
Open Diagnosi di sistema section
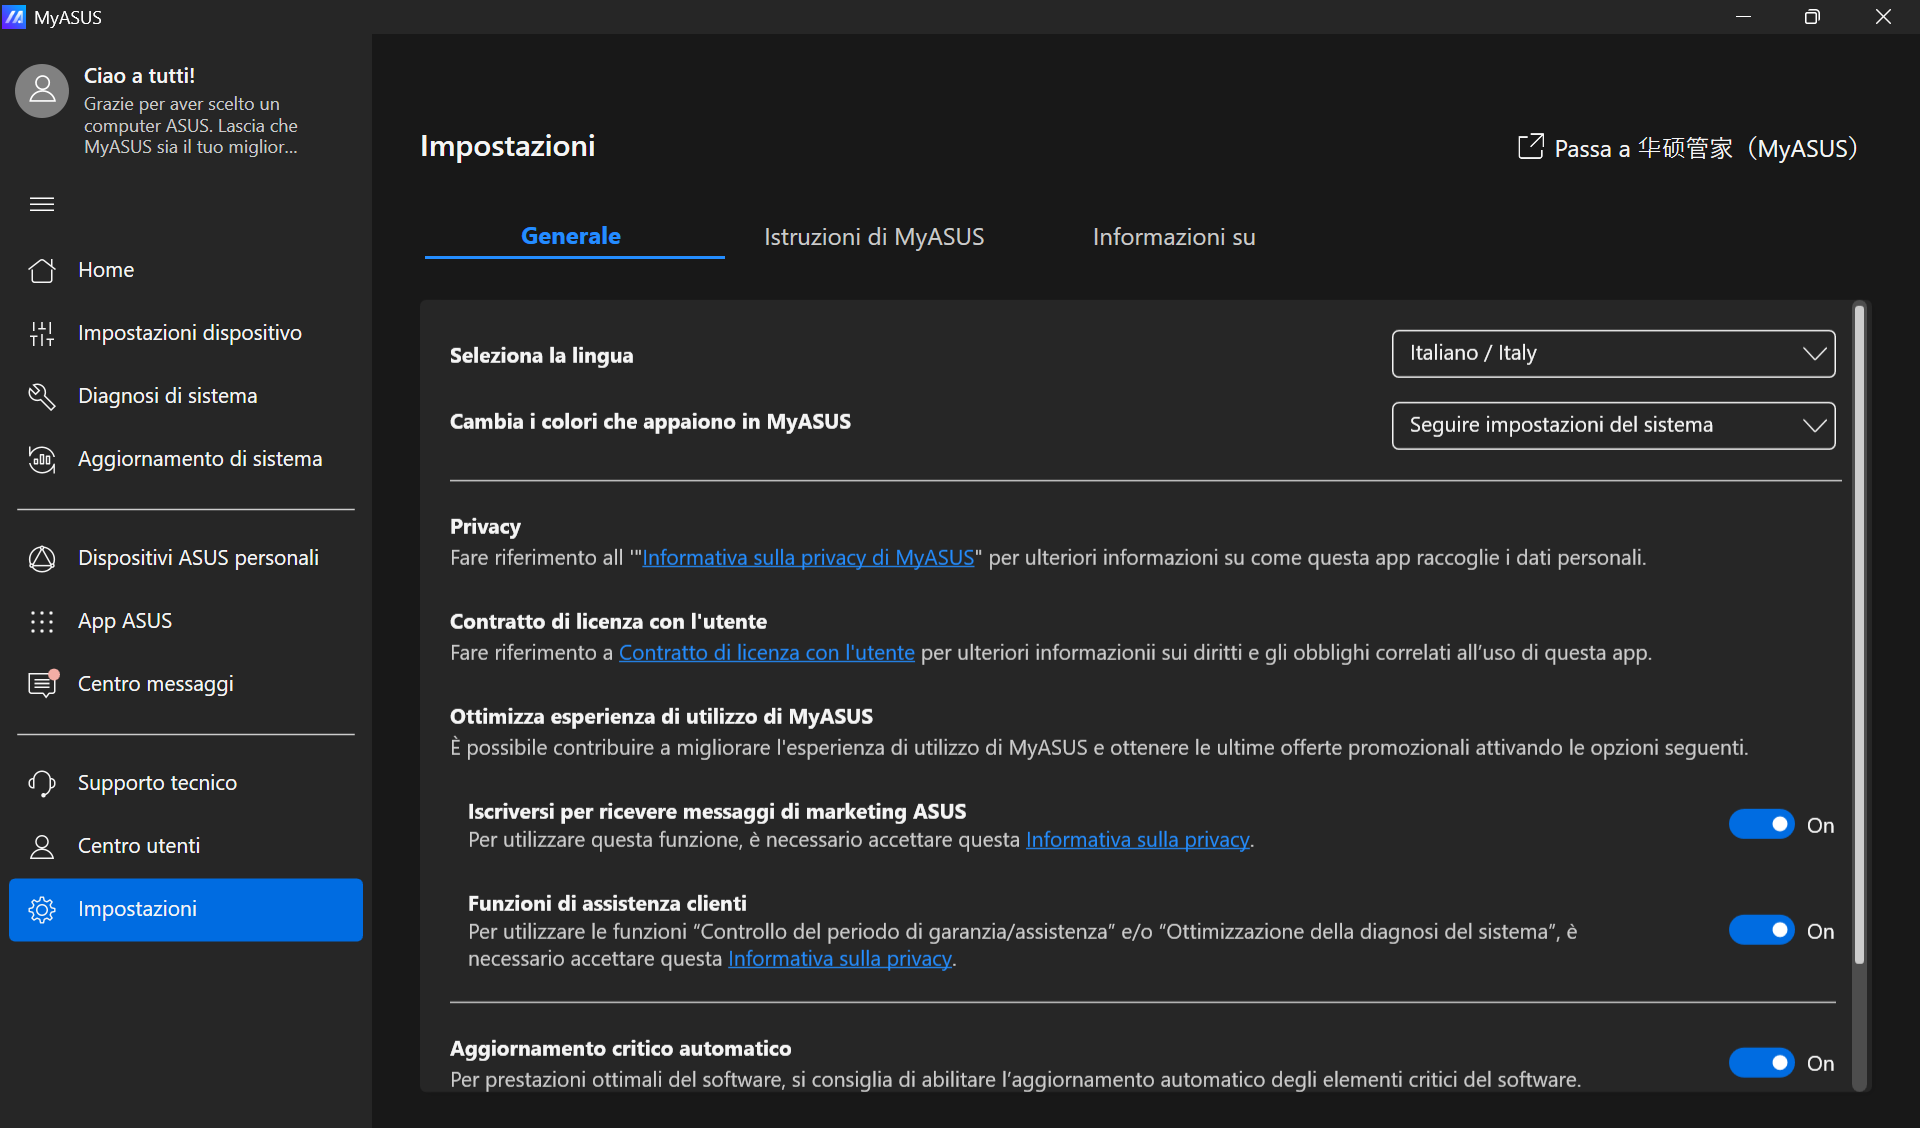click(186, 396)
